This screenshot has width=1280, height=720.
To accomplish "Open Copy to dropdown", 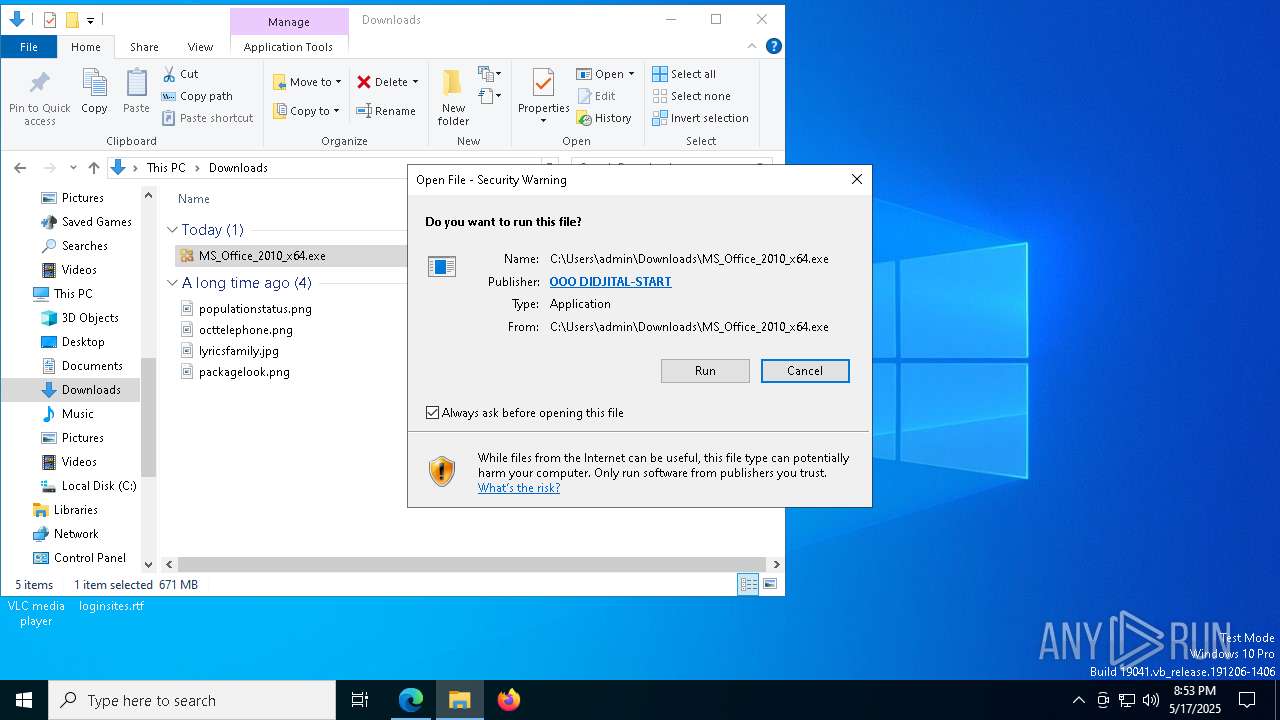I will [x=306, y=111].
